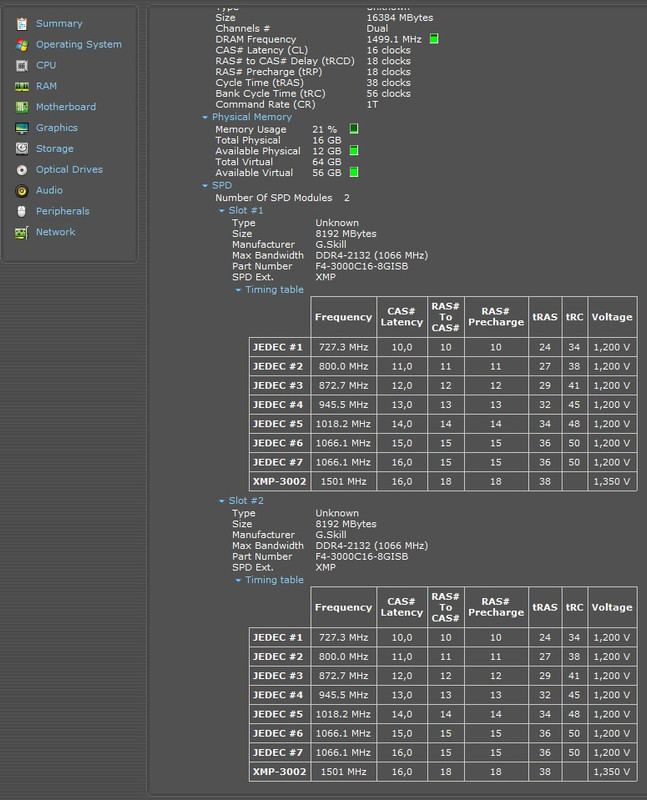
Task: Collapse the SPD group
Action: [x=205, y=186]
